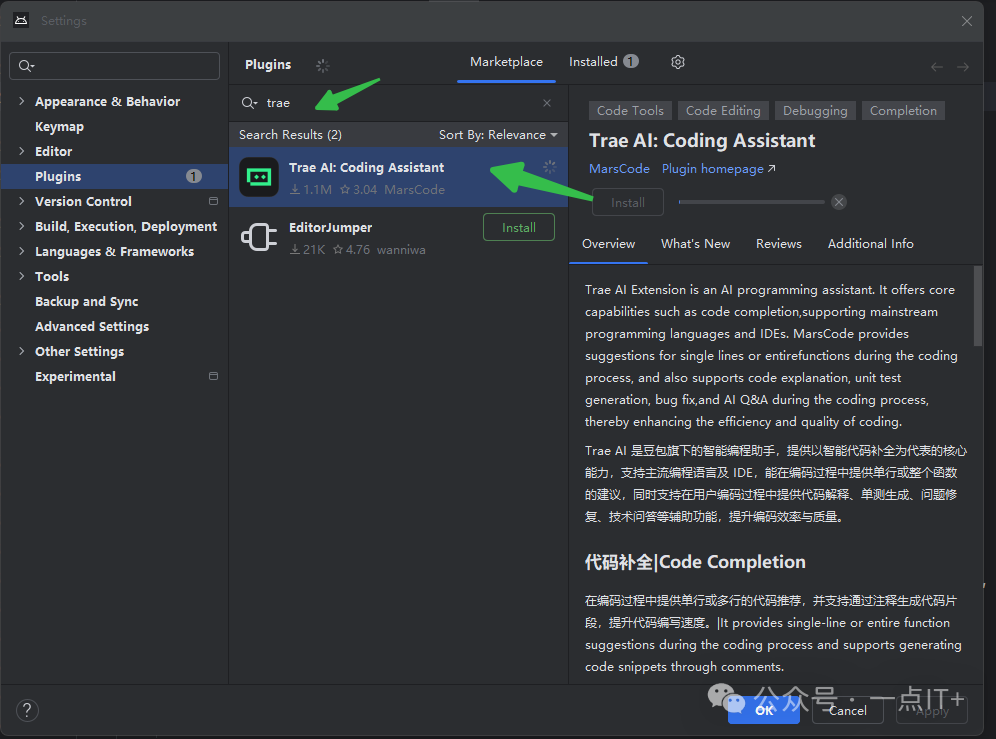This screenshot has height=739, width=996.
Task: Click the project-level icon beside Version Control
Action: tap(213, 201)
